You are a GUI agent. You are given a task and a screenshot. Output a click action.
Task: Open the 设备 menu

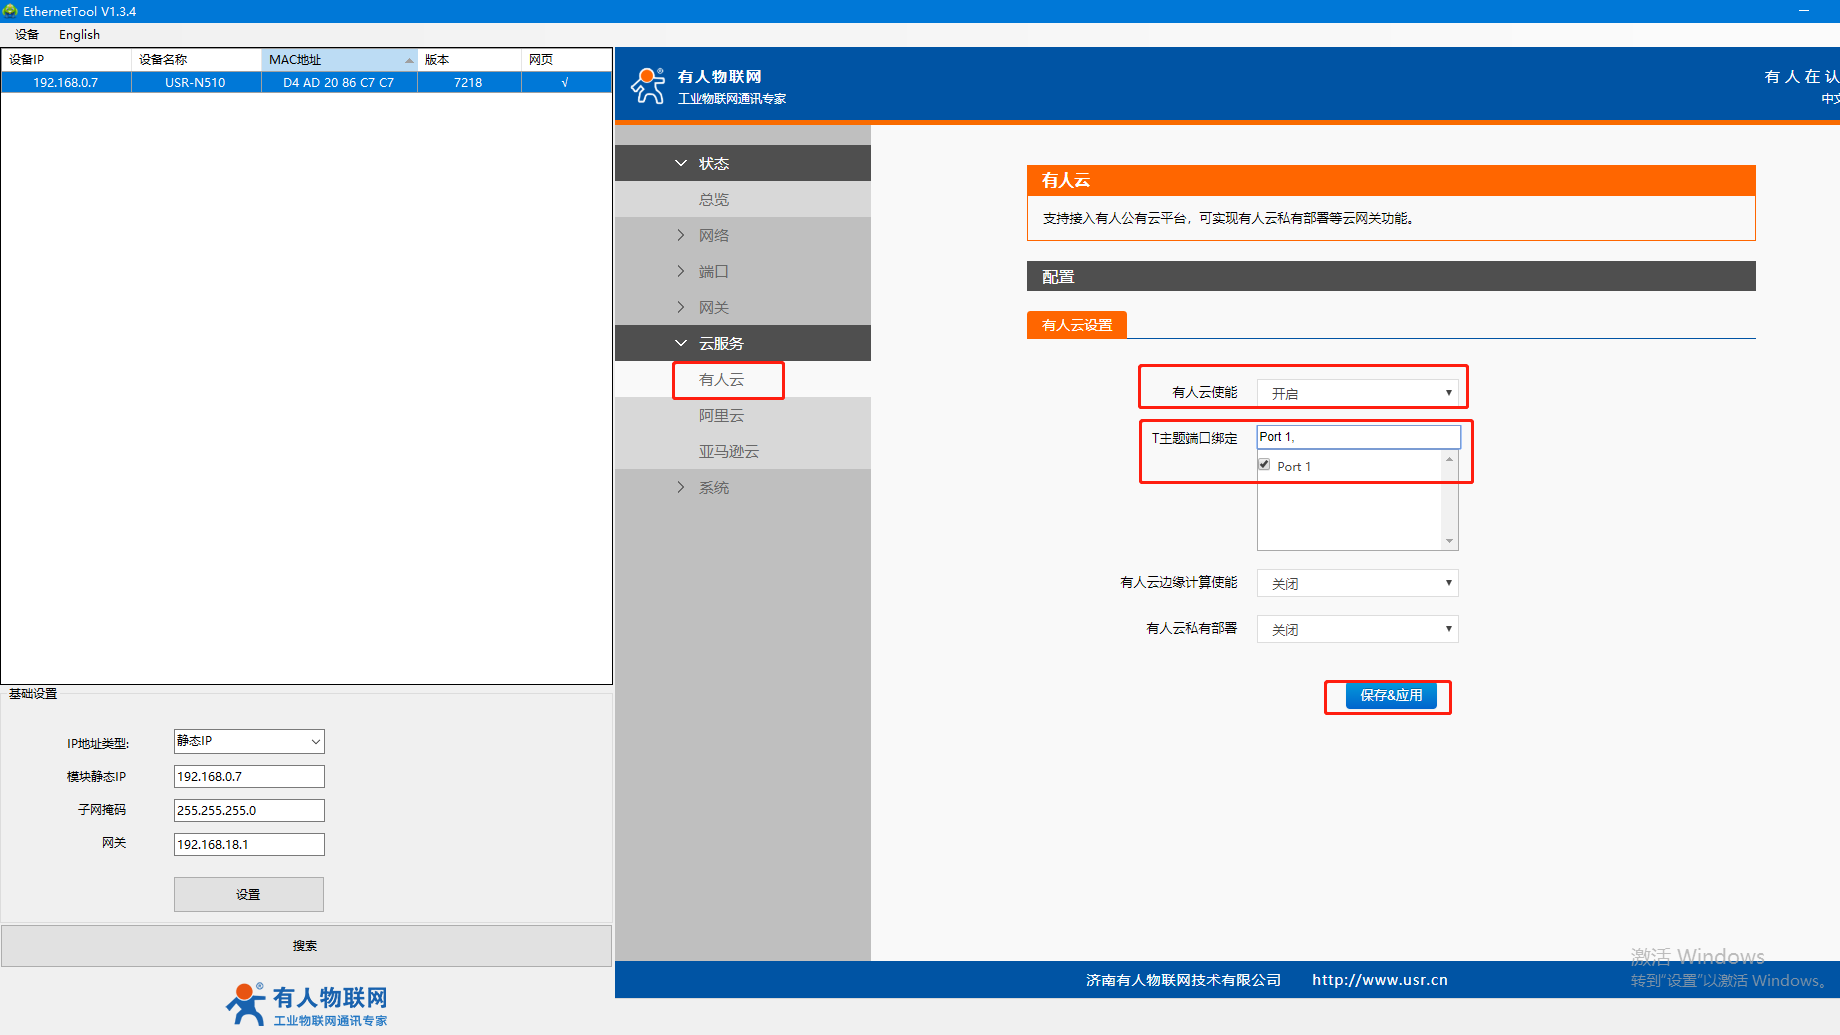[x=27, y=35]
